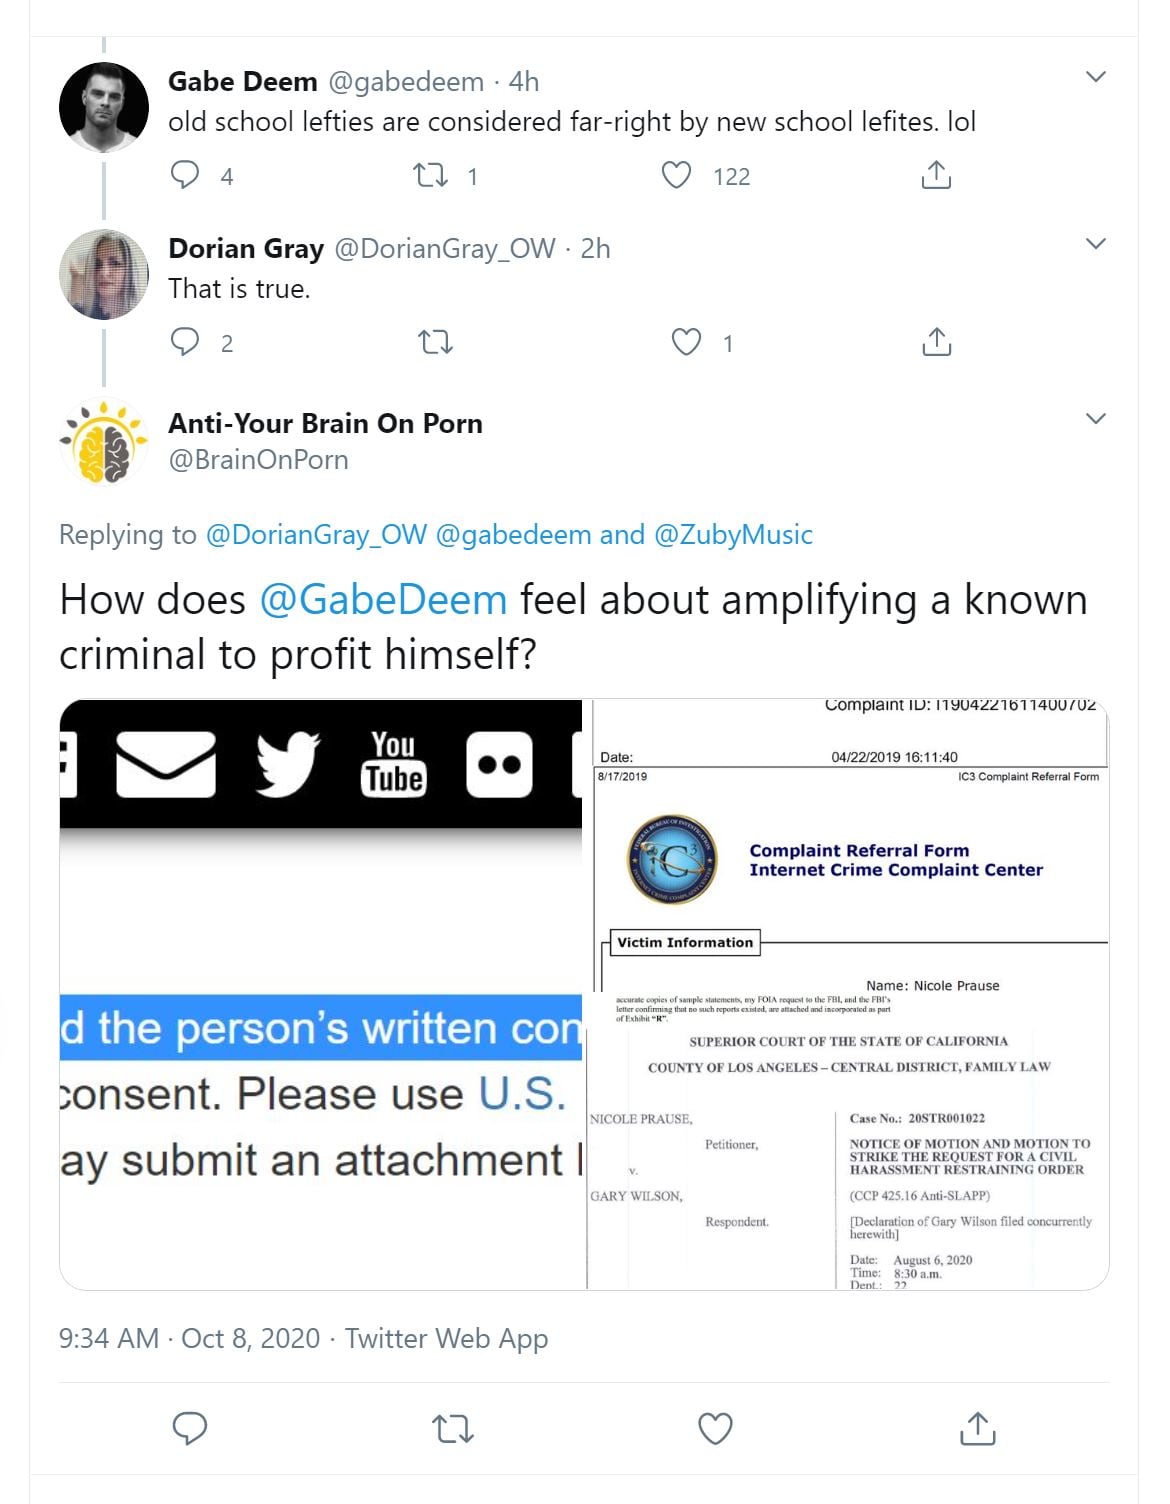Share Gabe Deem's tweet
The image size is (1170, 1504).
point(935,175)
